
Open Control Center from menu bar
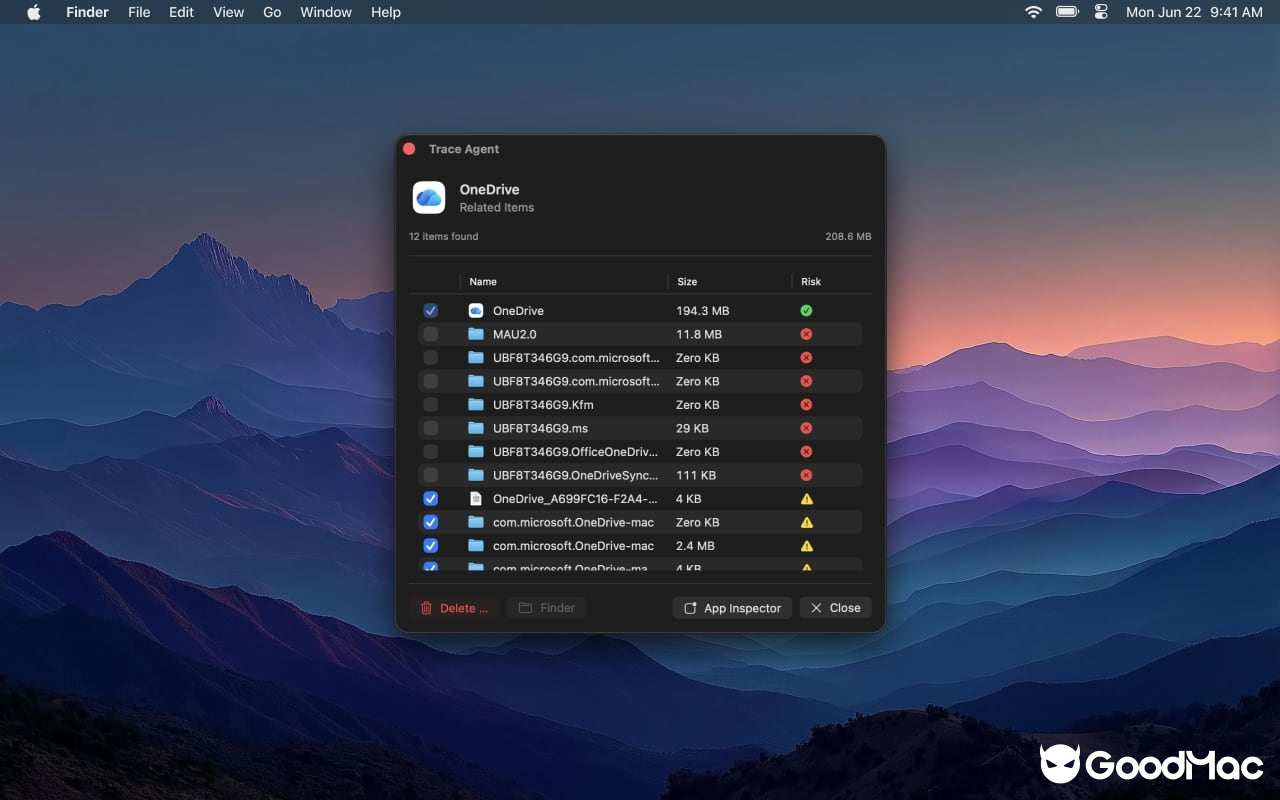click(x=1101, y=12)
